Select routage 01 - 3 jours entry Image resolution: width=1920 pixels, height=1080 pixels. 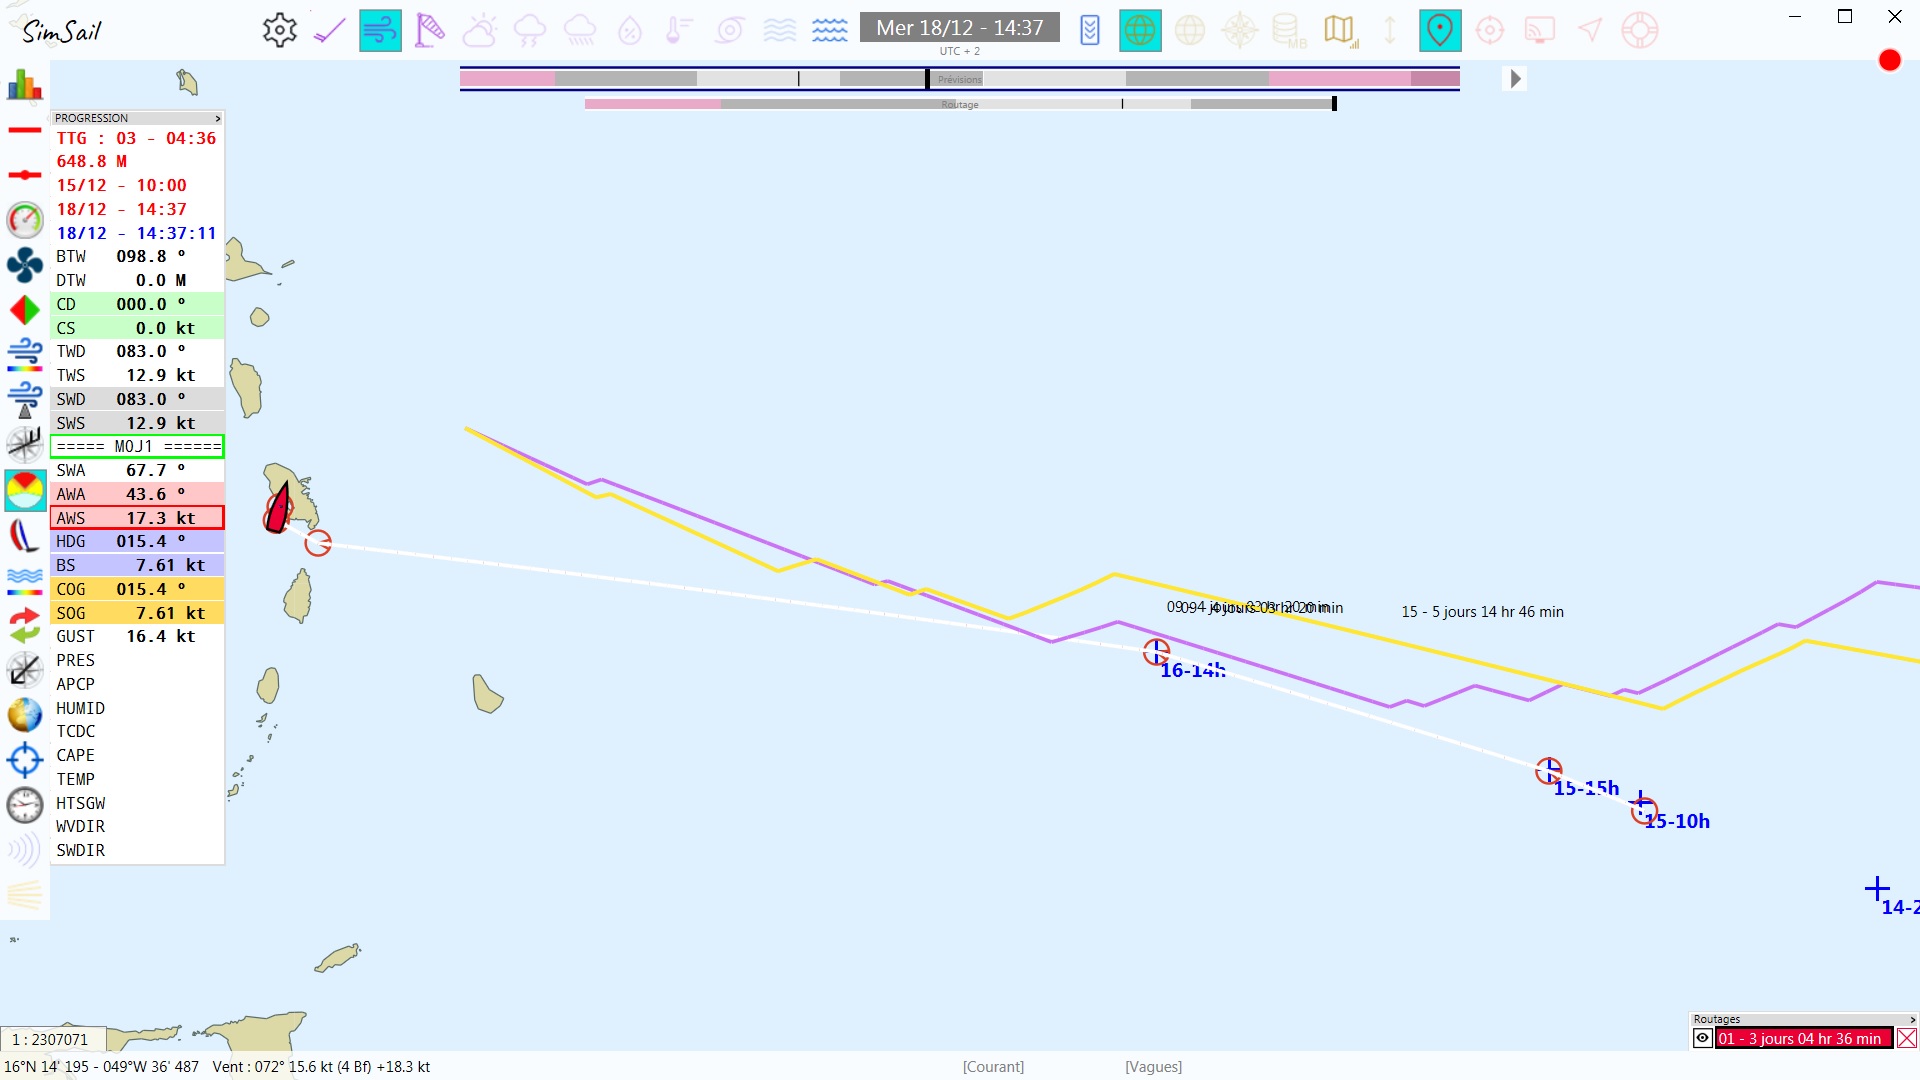pos(1802,1038)
